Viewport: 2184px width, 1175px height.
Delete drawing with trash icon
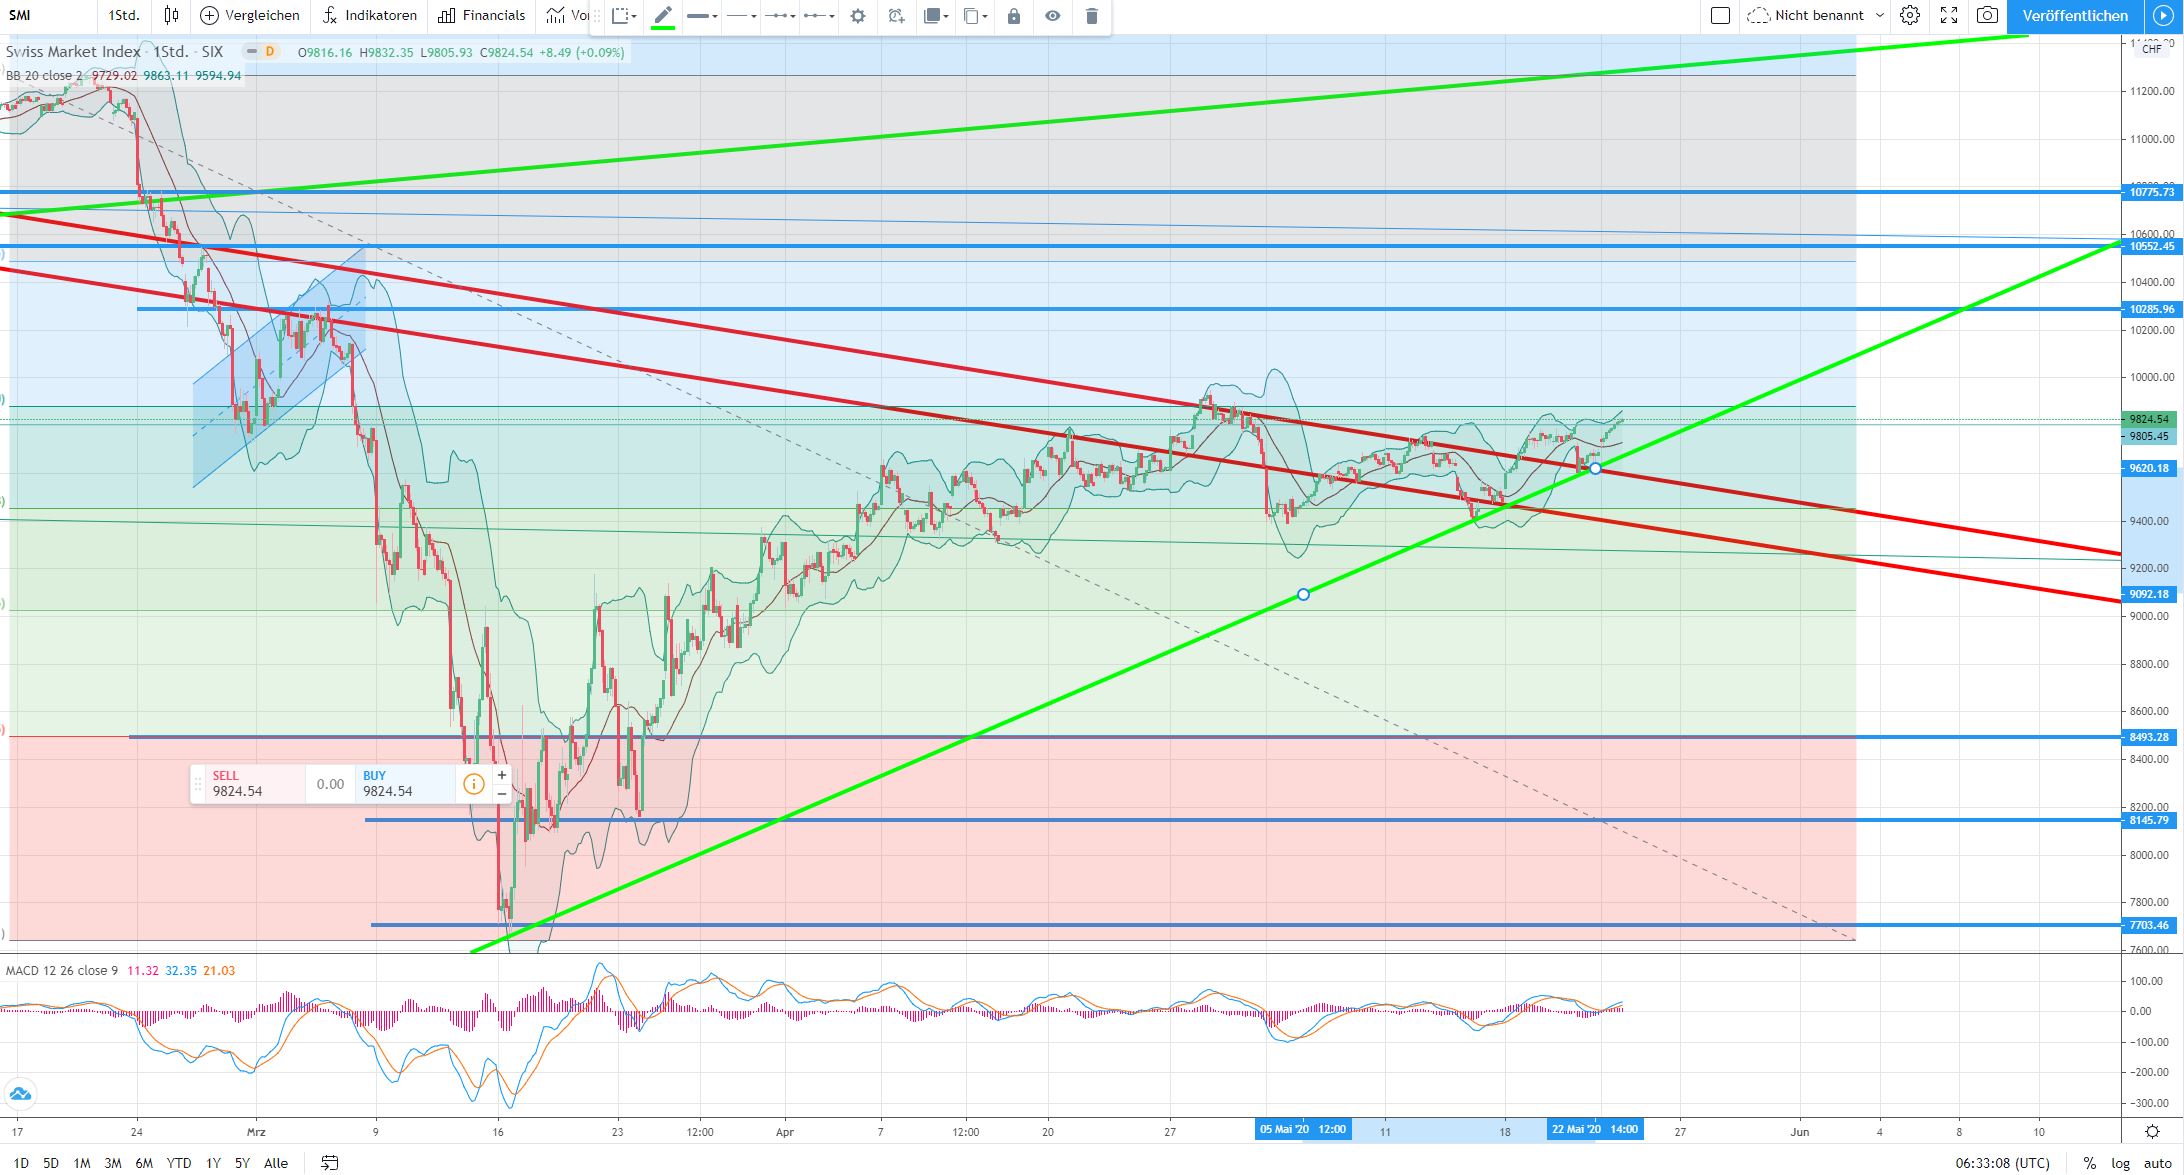click(1092, 16)
